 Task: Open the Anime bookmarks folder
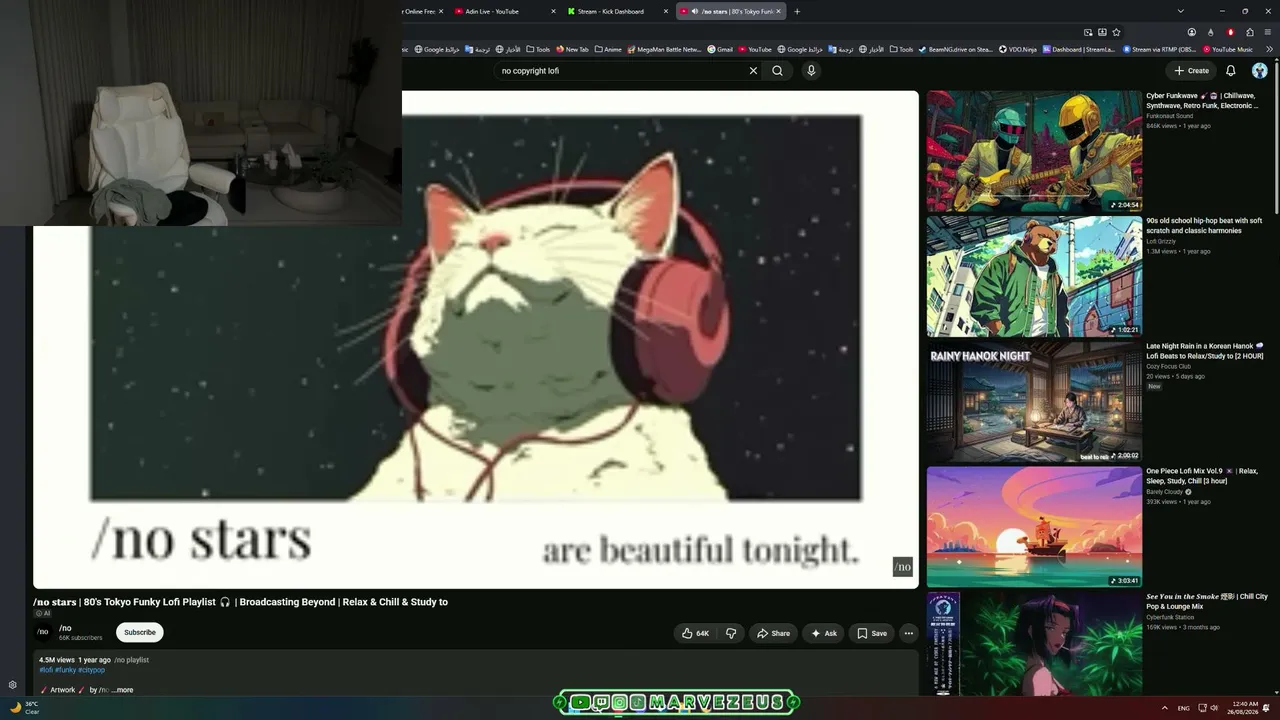608,49
